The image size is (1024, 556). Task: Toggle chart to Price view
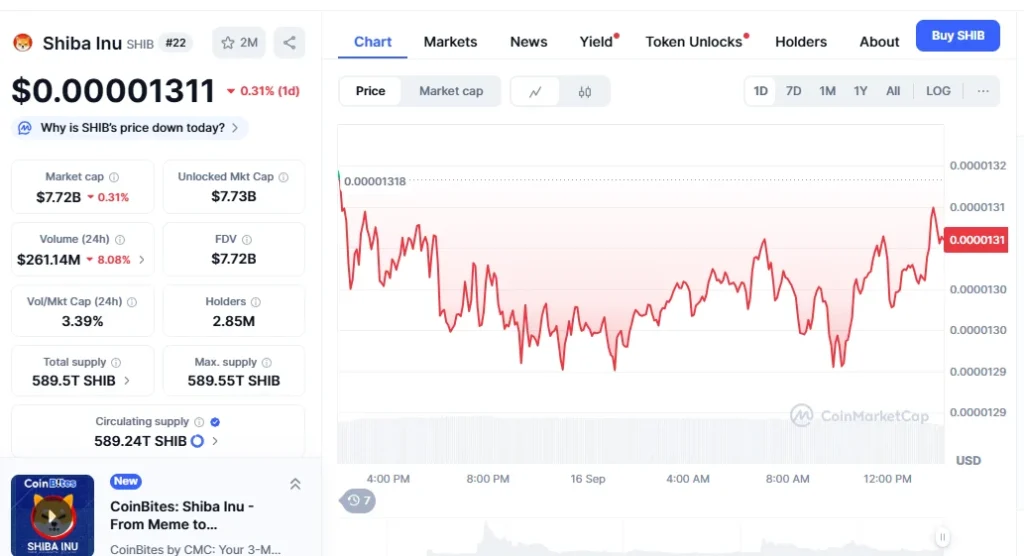[370, 91]
